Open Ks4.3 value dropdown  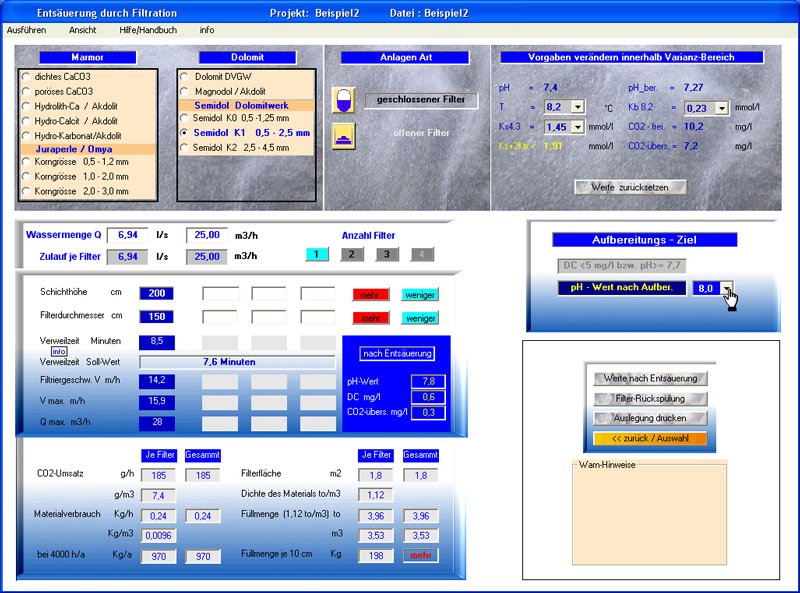click(578, 127)
